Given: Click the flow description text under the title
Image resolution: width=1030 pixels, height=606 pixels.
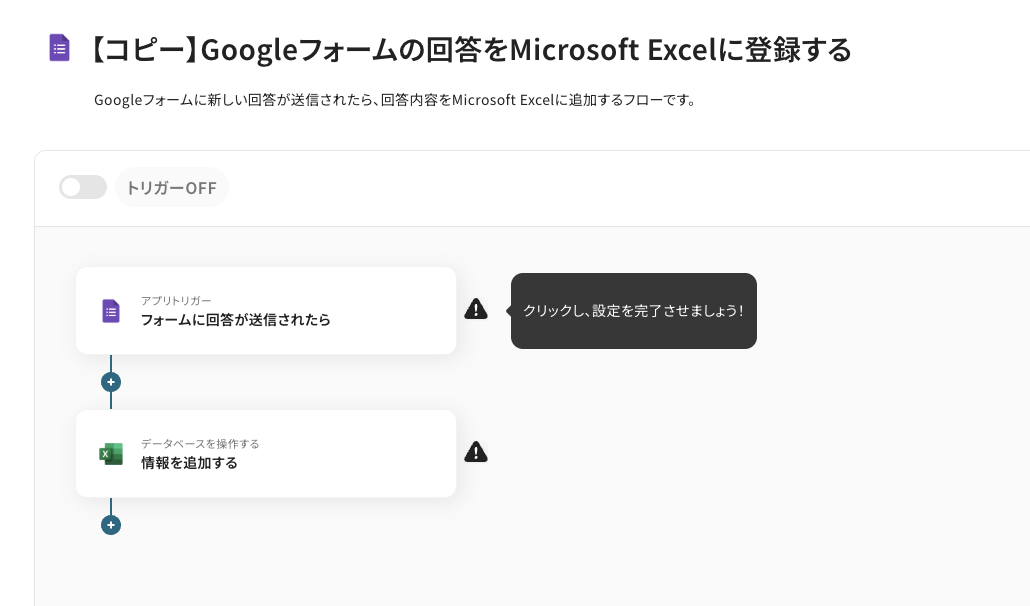Looking at the screenshot, I should pyautogui.click(x=394, y=100).
